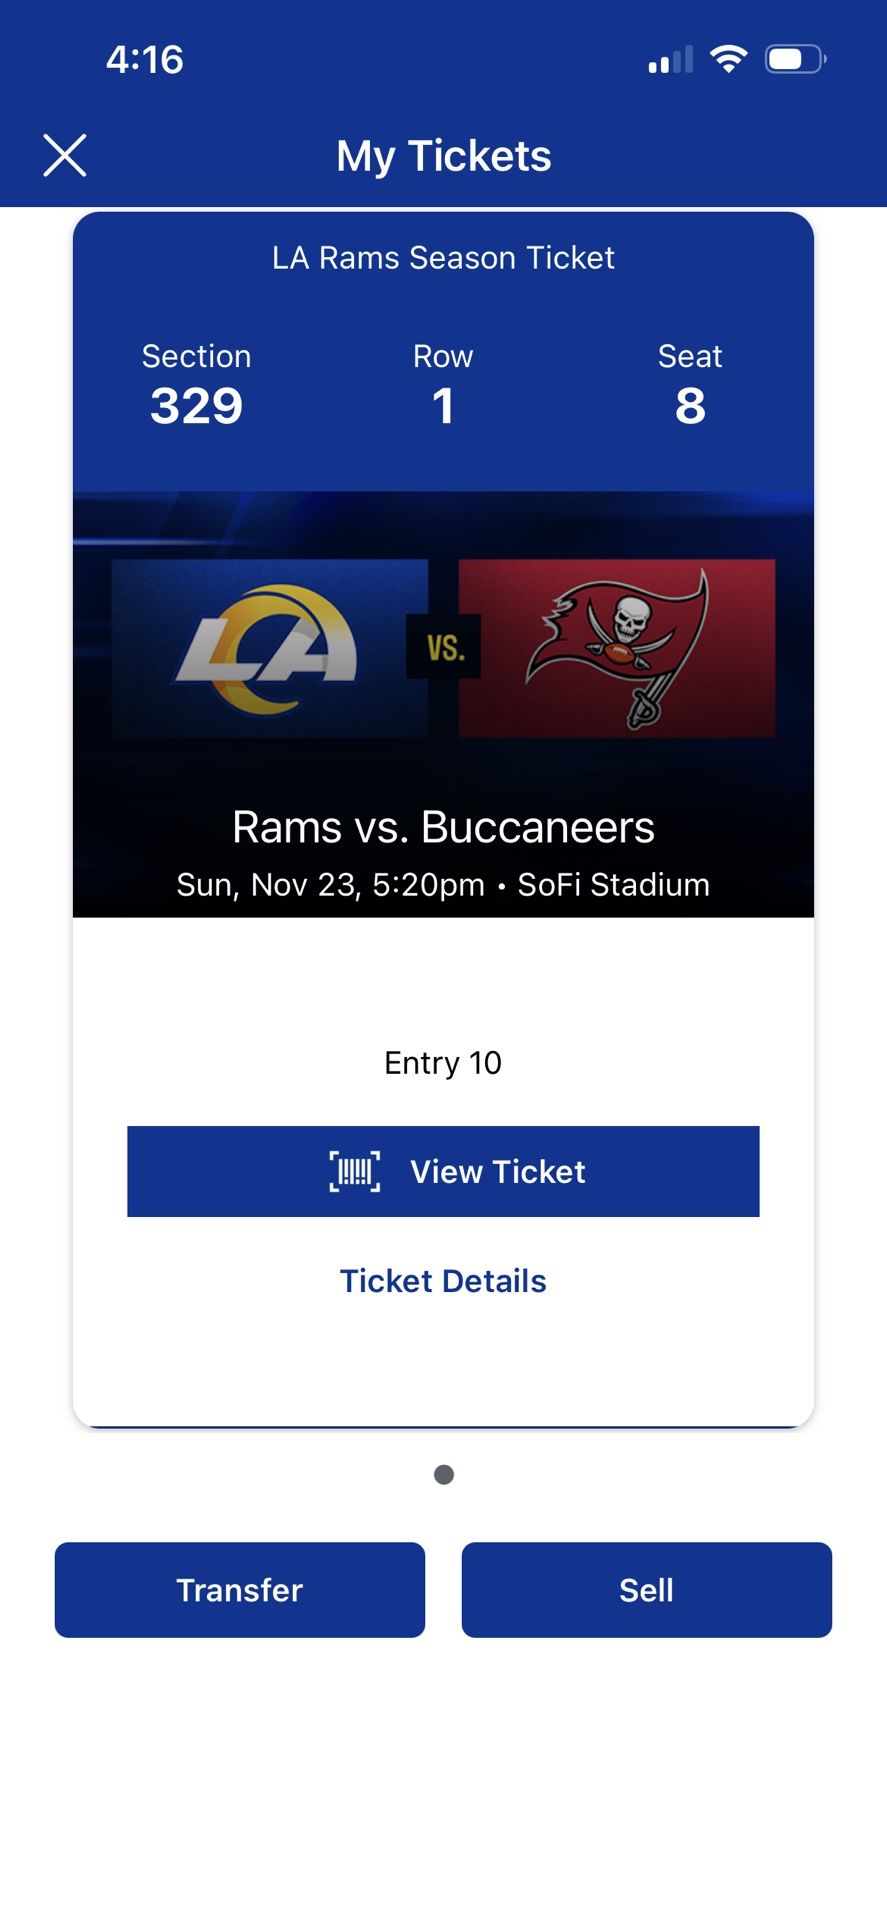Tap the View Ticket button
The width and height of the screenshot is (887, 1920).
(x=443, y=1171)
